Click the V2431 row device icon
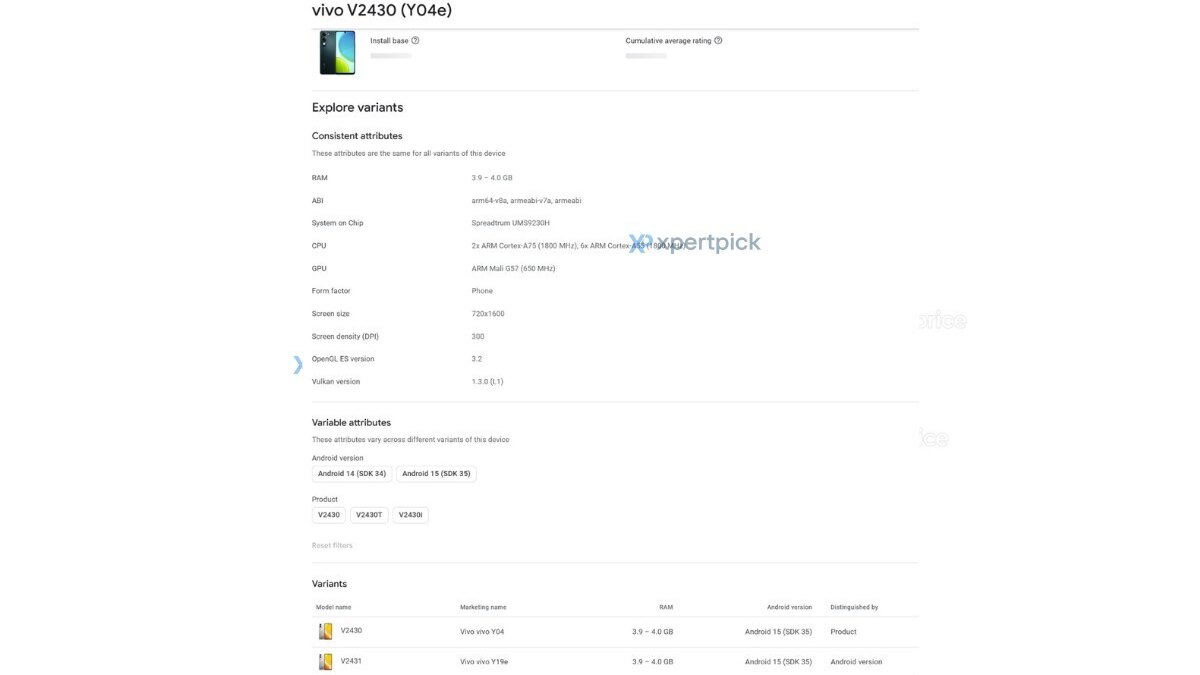Image resolution: width=1200 pixels, height=675 pixels. point(326,662)
